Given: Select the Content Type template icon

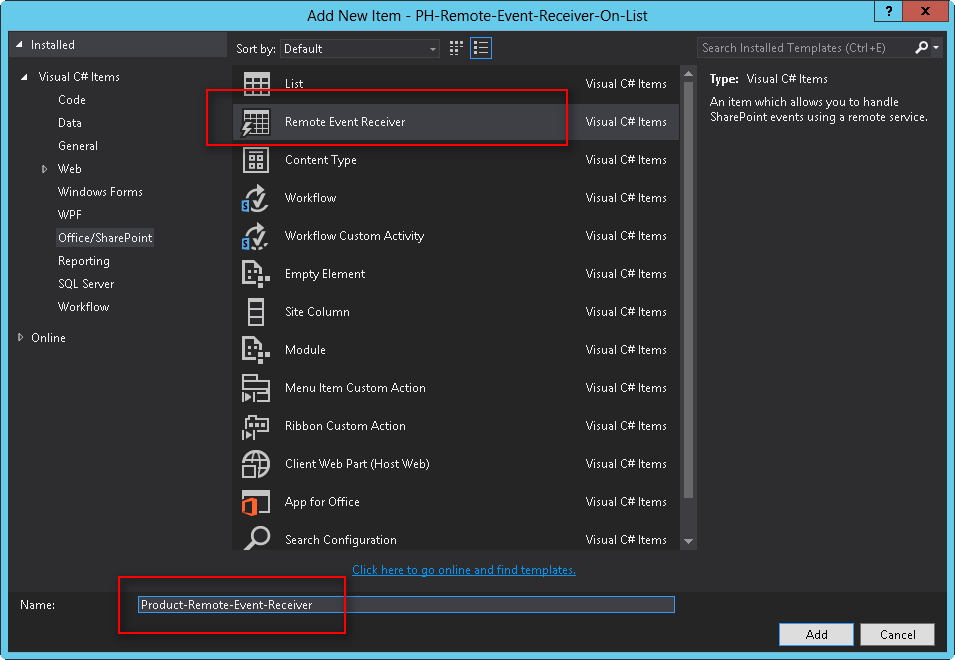Looking at the screenshot, I should pyautogui.click(x=256, y=160).
